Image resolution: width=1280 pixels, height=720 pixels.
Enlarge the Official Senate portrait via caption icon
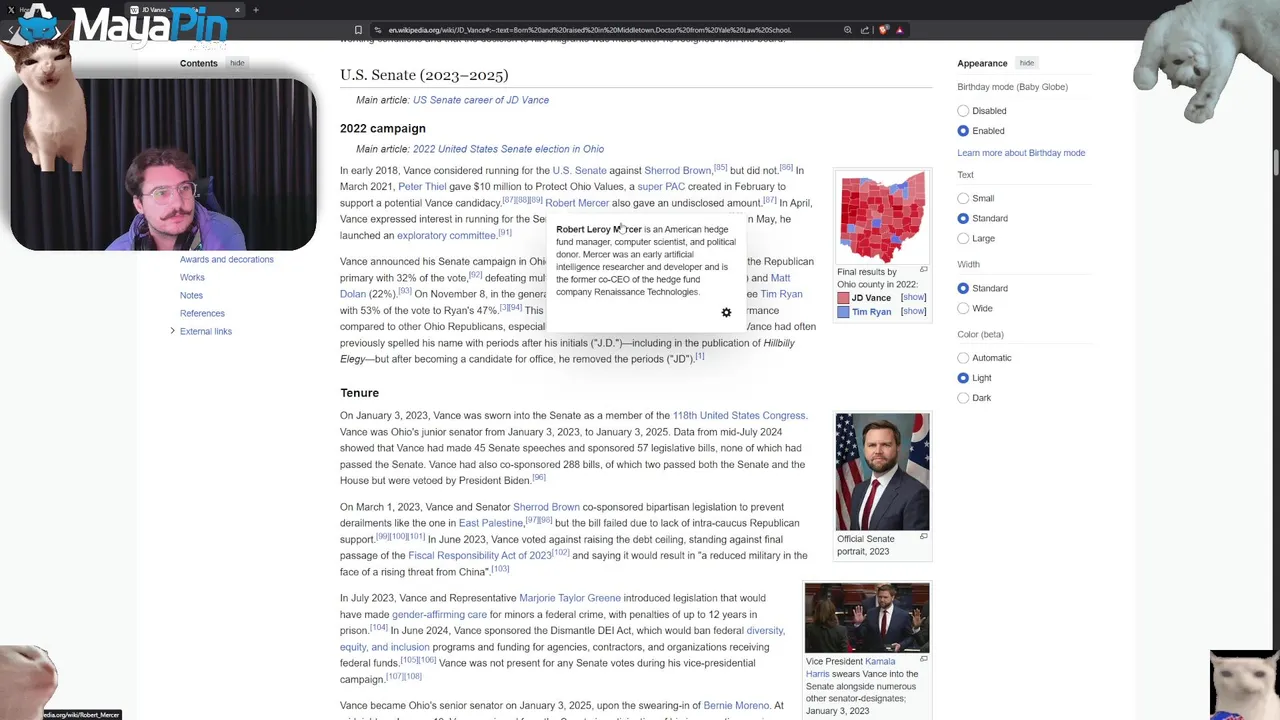(923, 537)
